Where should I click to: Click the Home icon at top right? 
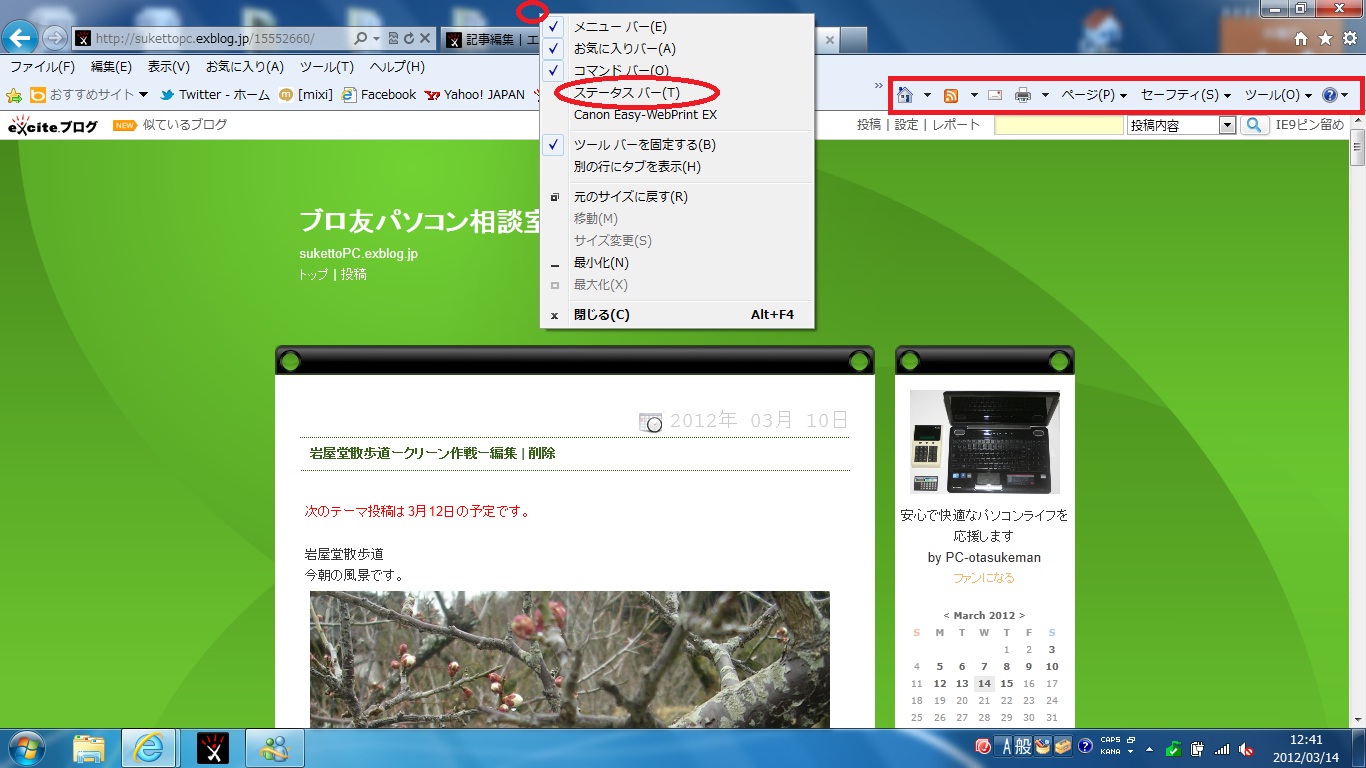point(1301,38)
